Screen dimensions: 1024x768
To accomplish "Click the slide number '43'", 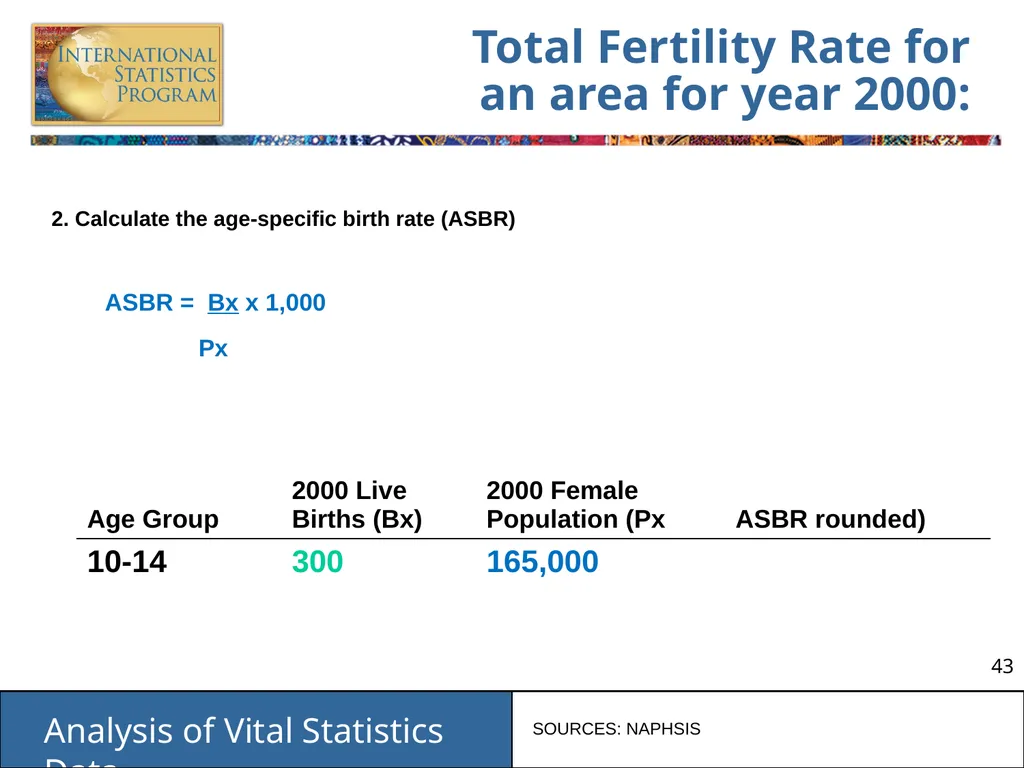I will 1002,666.
